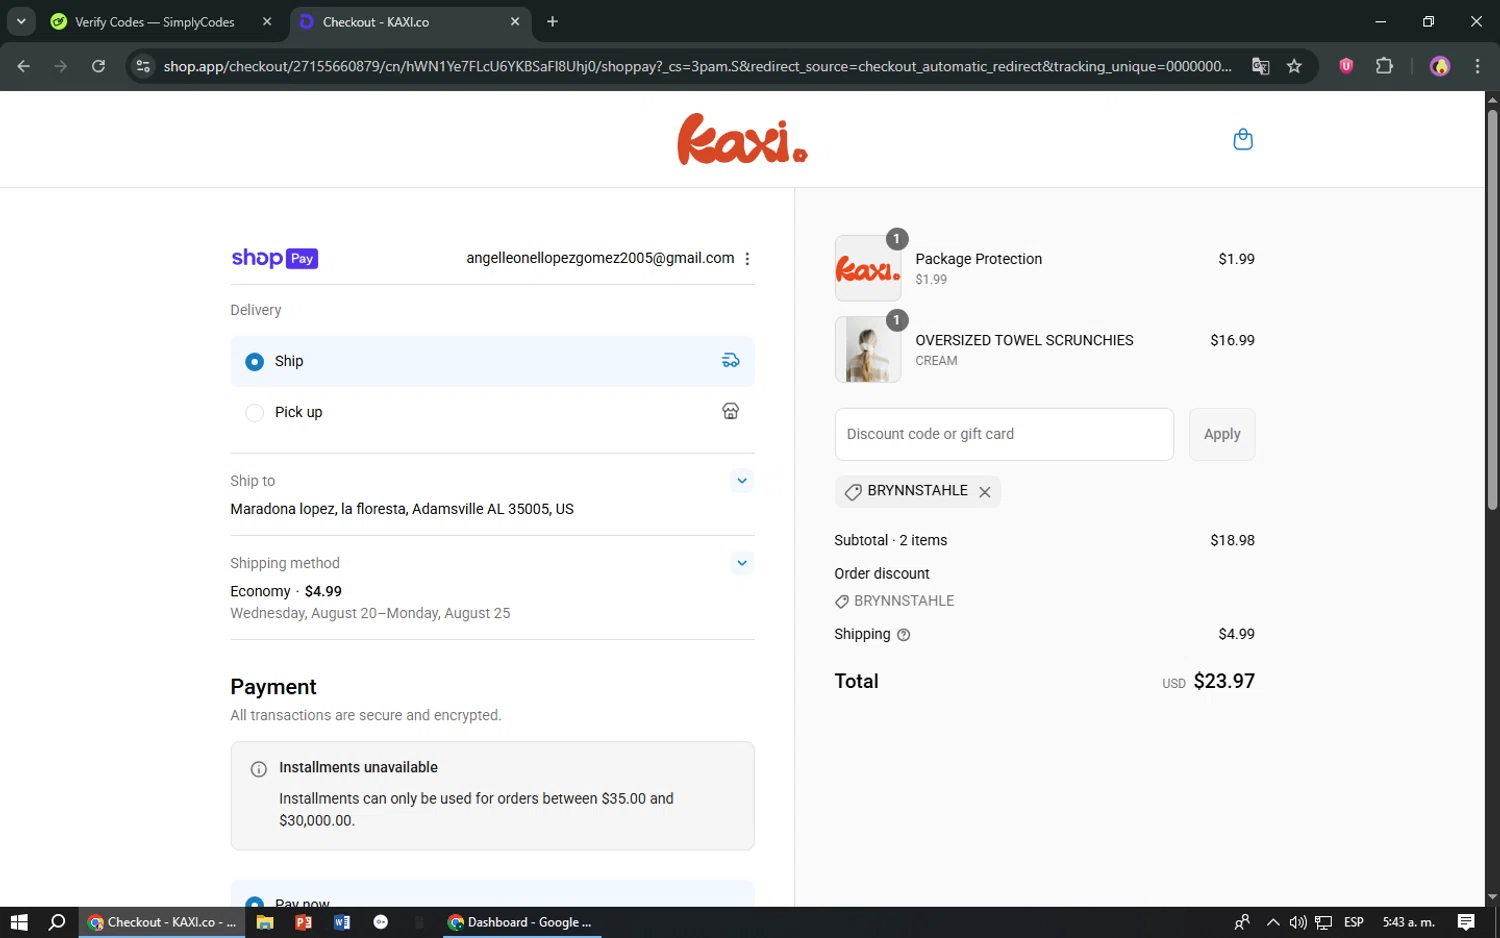
Task: Click the email angelleonellopezgomez2005@gmail.com
Action: [600, 258]
